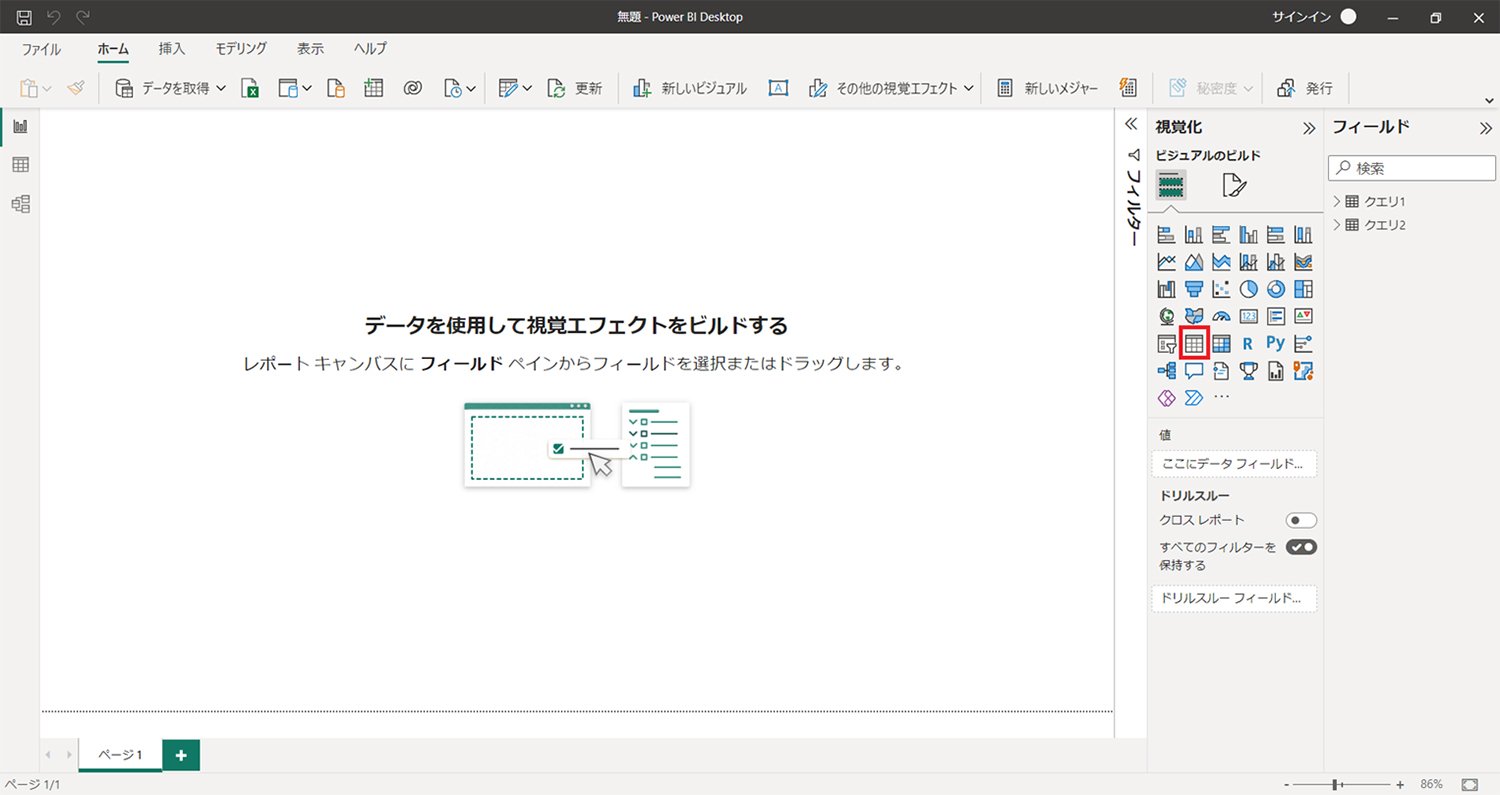Switch to the format visual pane icon
This screenshot has width=1500, height=795.
point(1234,185)
